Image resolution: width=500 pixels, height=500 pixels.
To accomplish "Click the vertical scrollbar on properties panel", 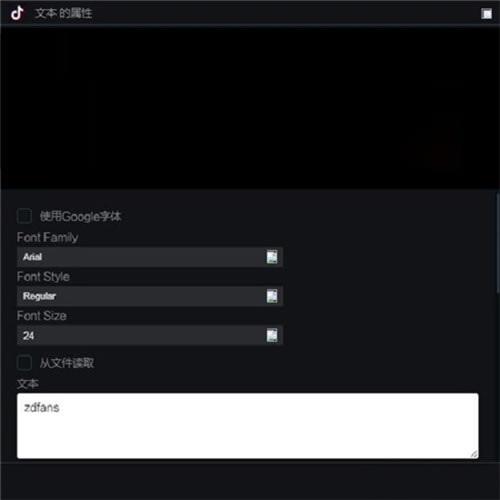I will coord(498,243).
